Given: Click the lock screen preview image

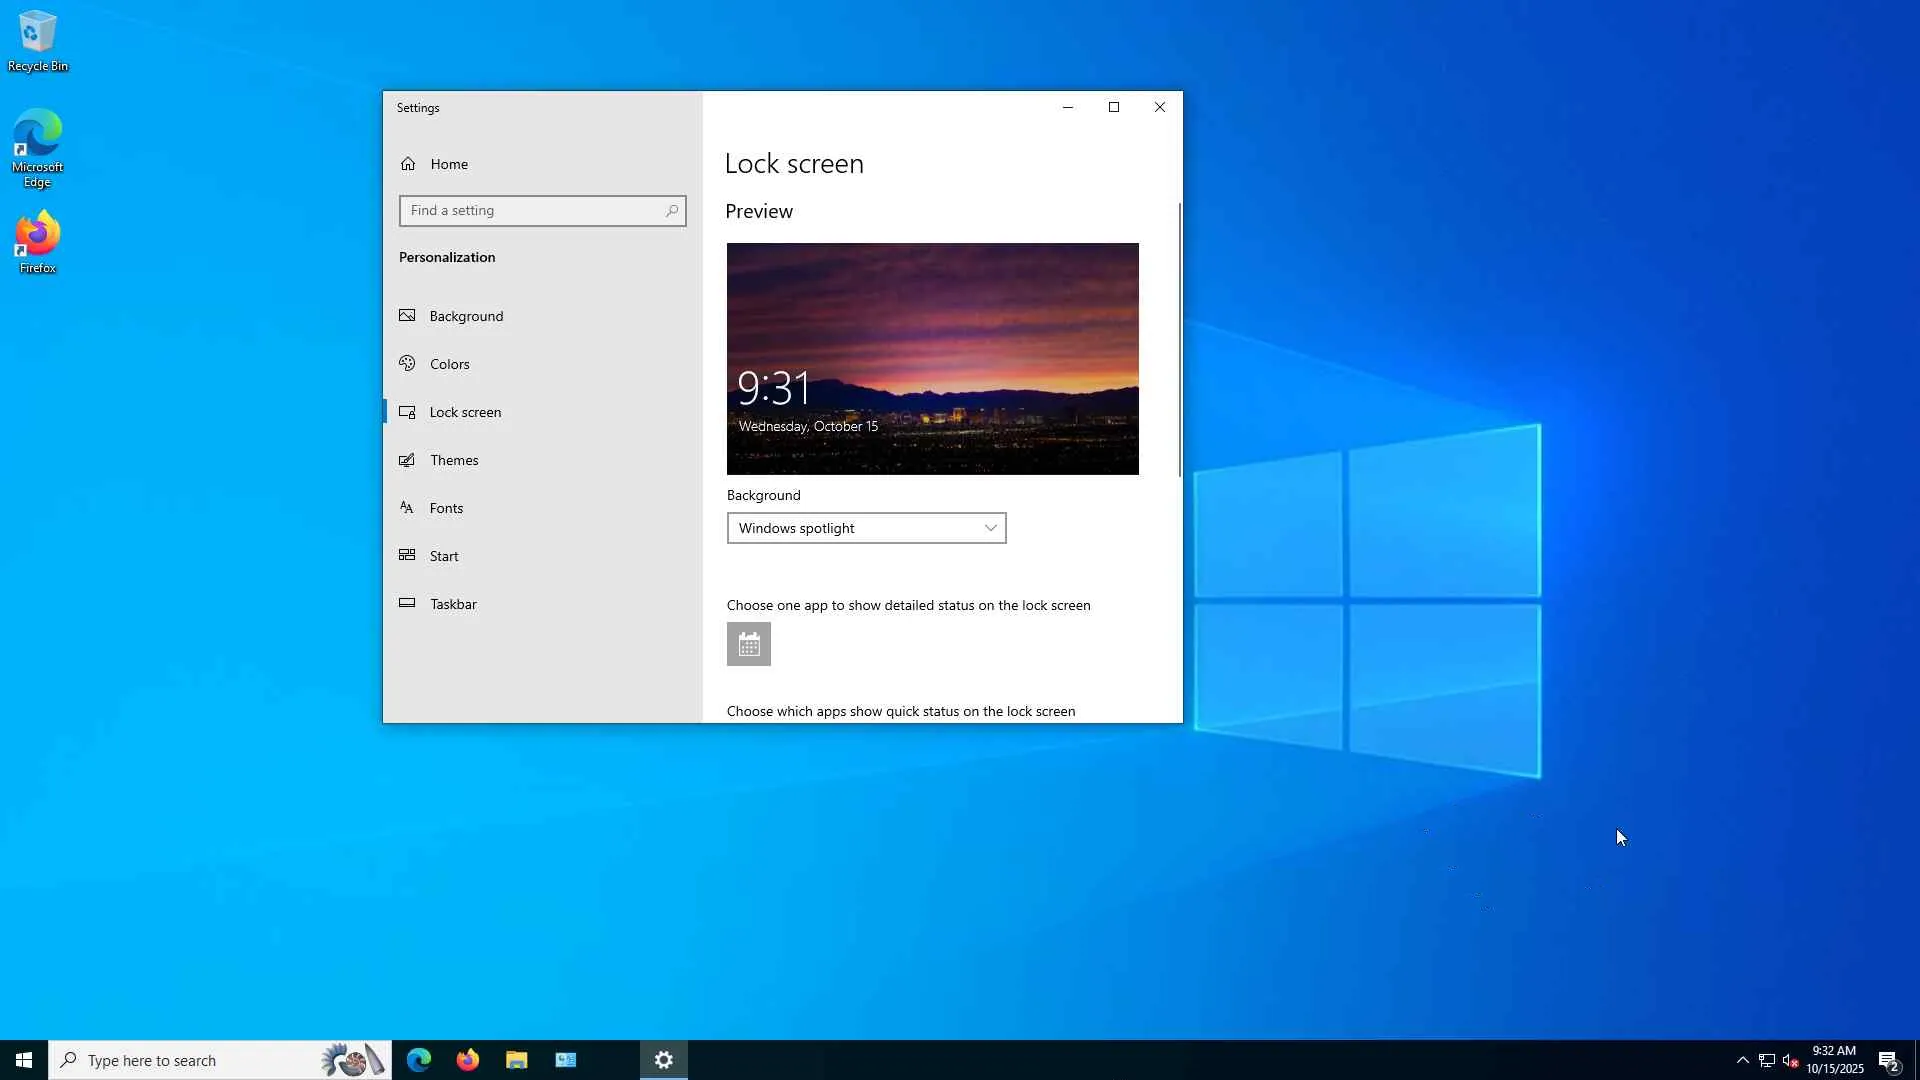Looking at the screenshot, I should (932, 358).
